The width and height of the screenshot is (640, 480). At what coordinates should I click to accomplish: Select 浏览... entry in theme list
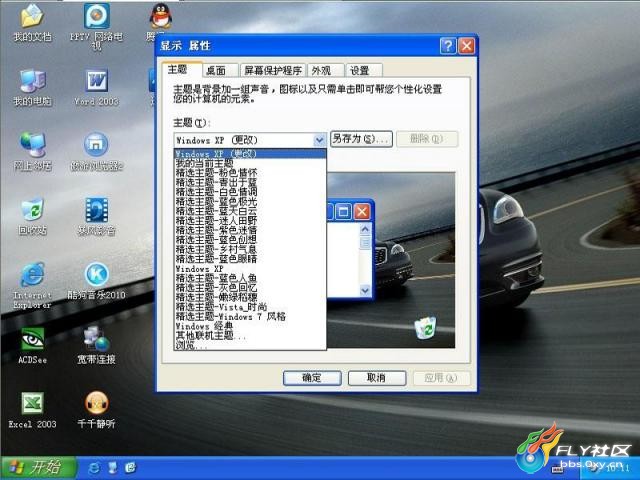click(250, 345)
